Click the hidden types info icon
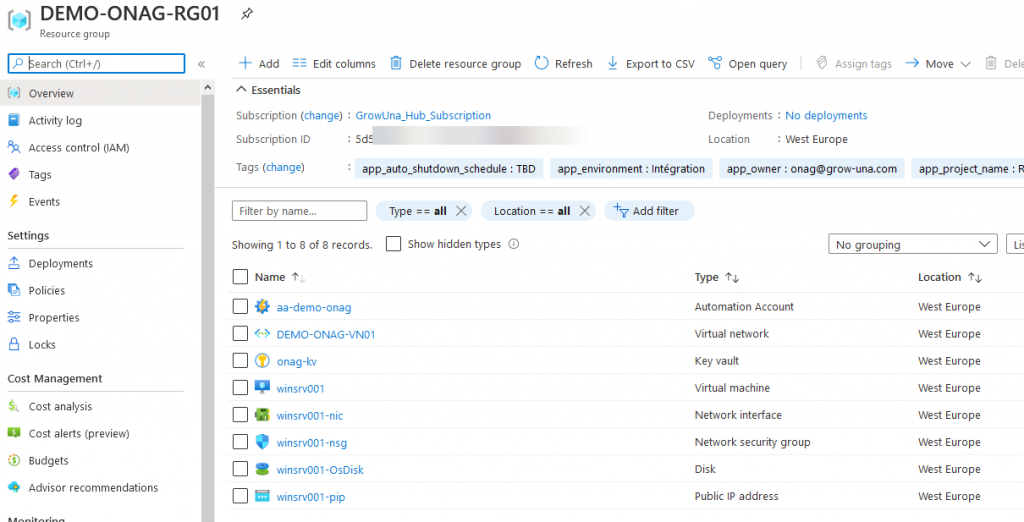Image resolution: width=1024 pixels, height=522 pixels. coord(513,244)
